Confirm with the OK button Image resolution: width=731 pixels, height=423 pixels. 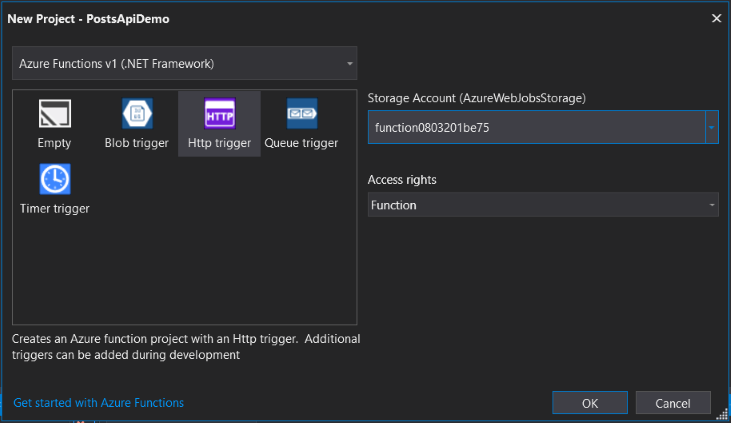tap(590, 402)
